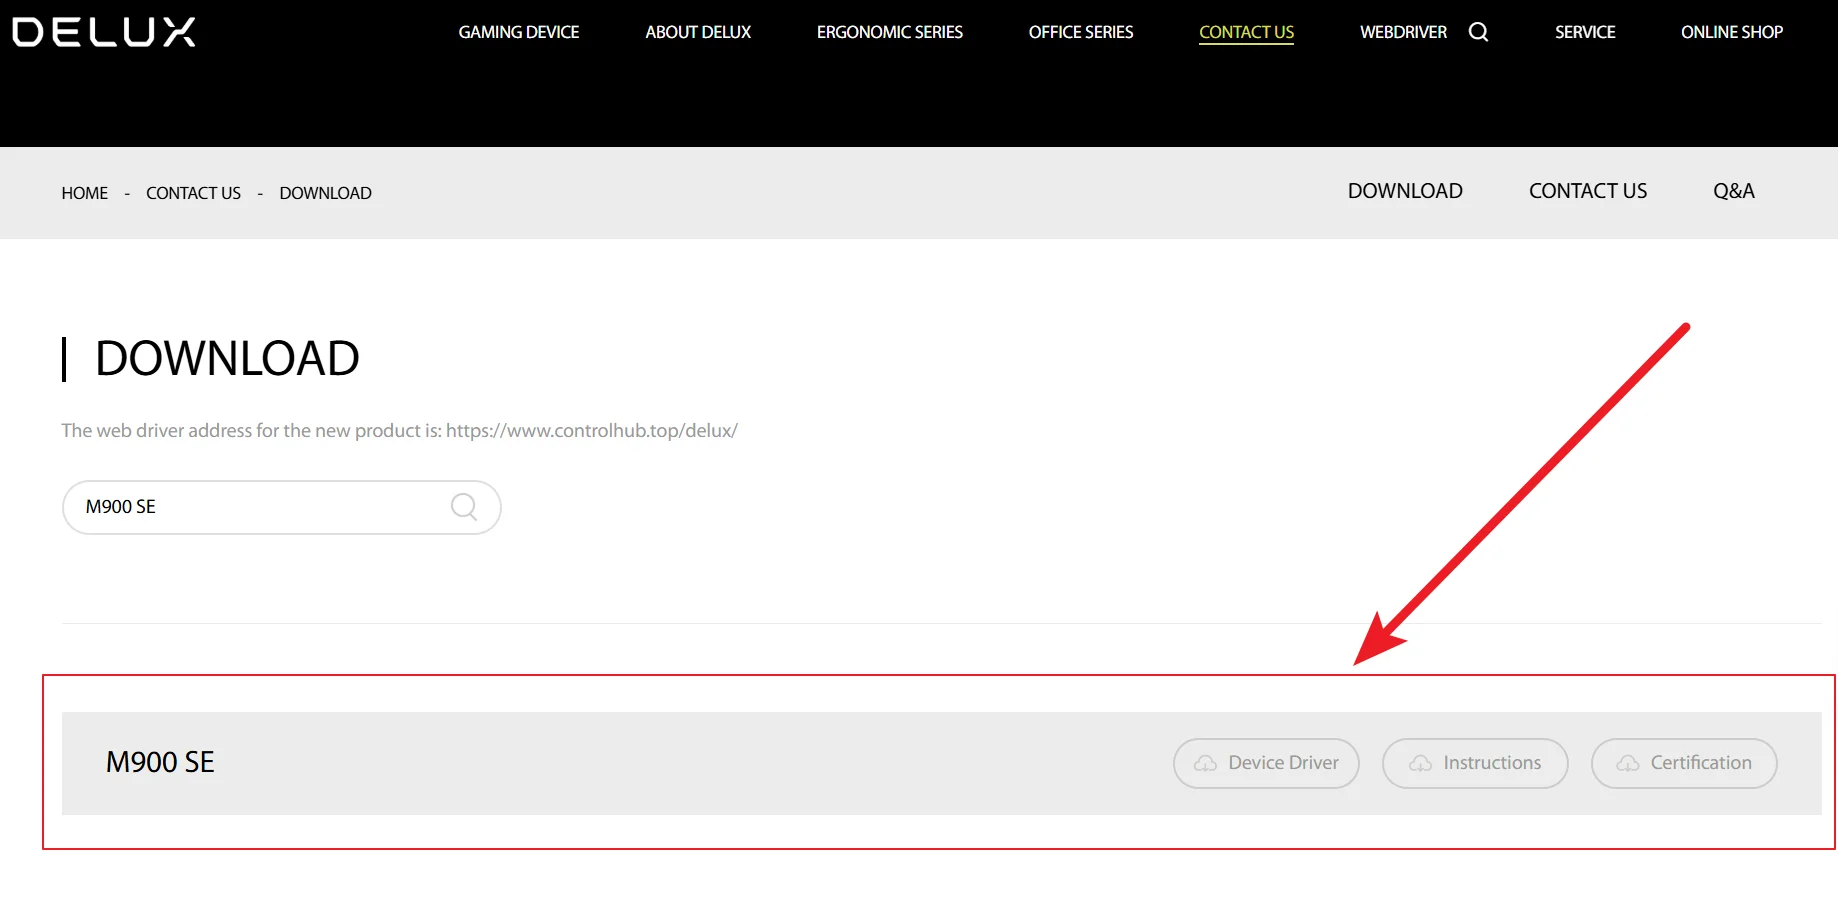Go to the WEBDRIVER page
This screenshot has height=908, width=1838.
pyautogui.click(x=1403, y=32)
